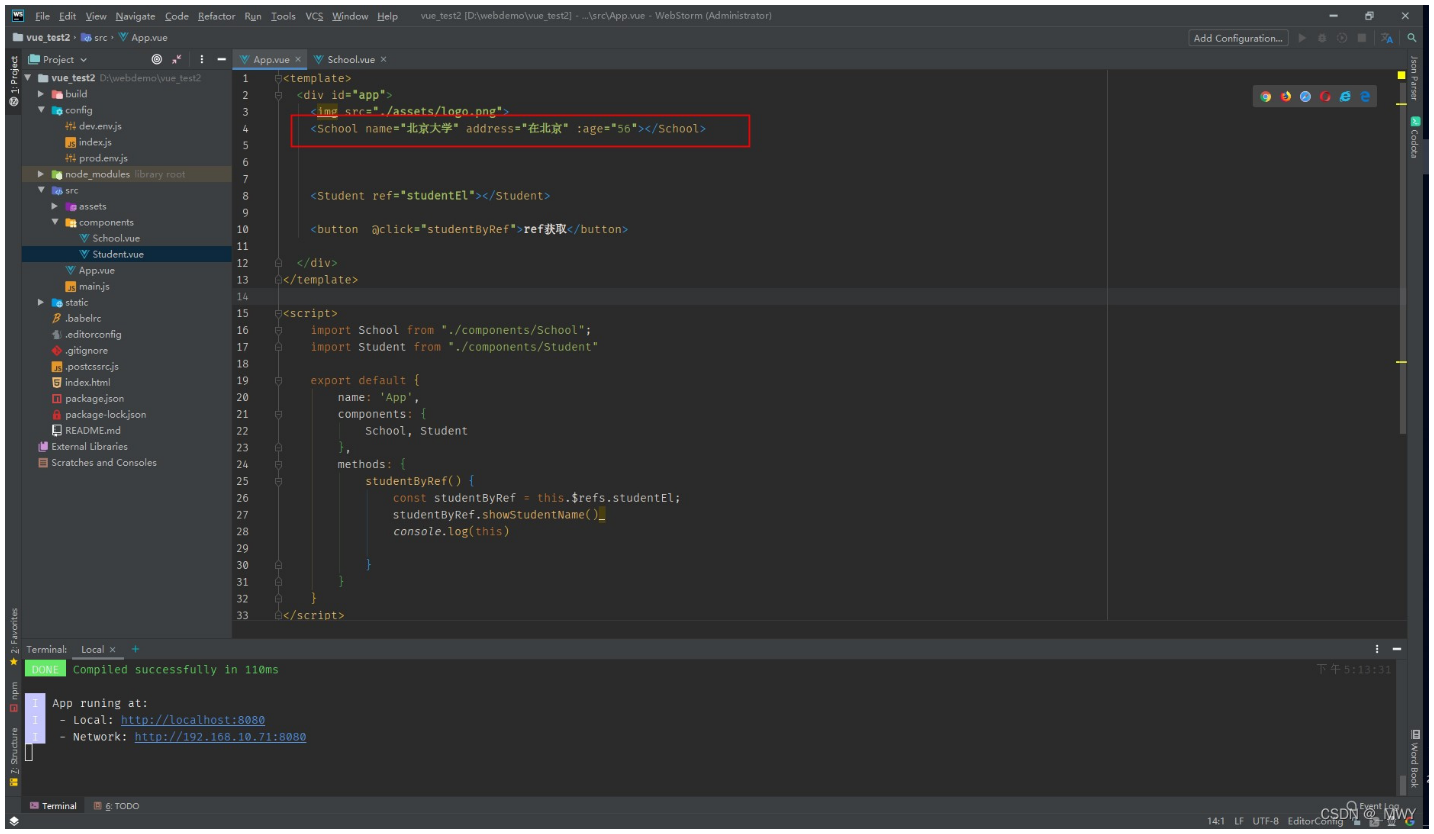Click the Translate icon in toolbar
Image resolution: width=1434 pixels, height=834 pixels.
pos(1388,38)
